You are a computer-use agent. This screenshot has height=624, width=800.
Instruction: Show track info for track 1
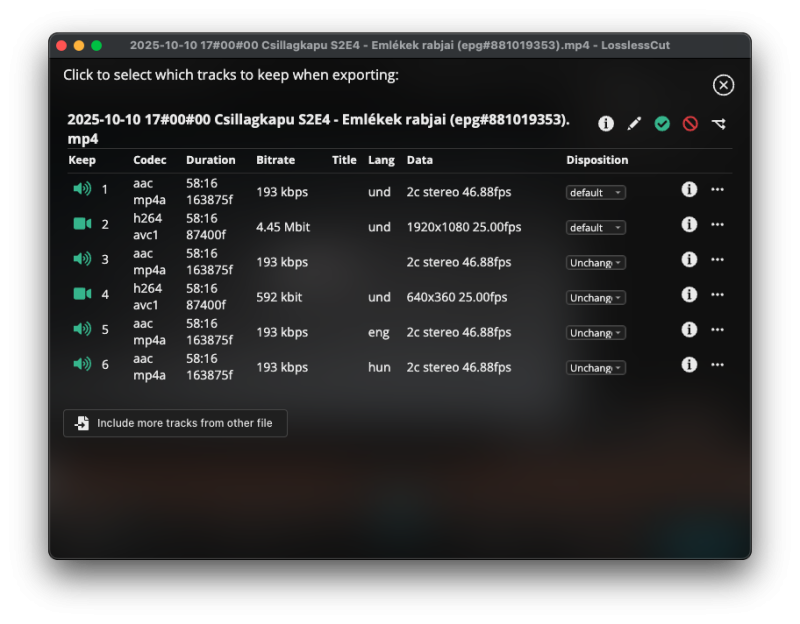tap(689, 189)
